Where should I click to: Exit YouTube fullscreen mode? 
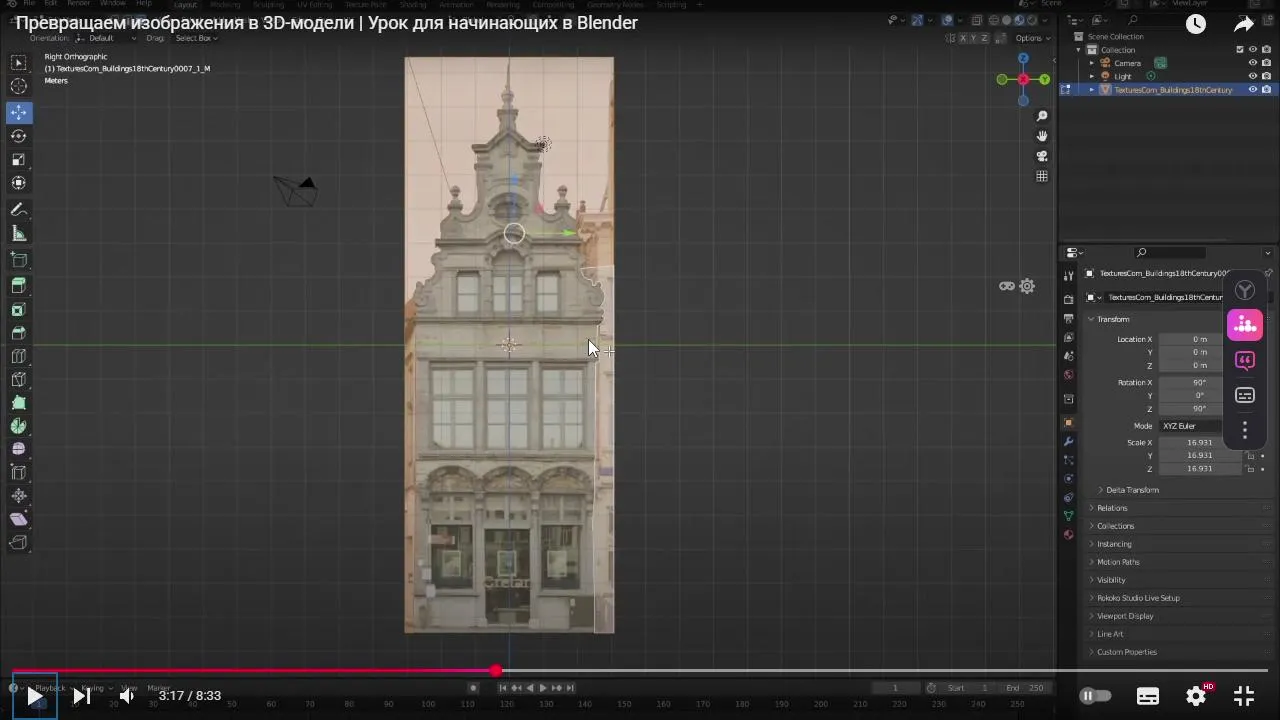(1244, 696)
